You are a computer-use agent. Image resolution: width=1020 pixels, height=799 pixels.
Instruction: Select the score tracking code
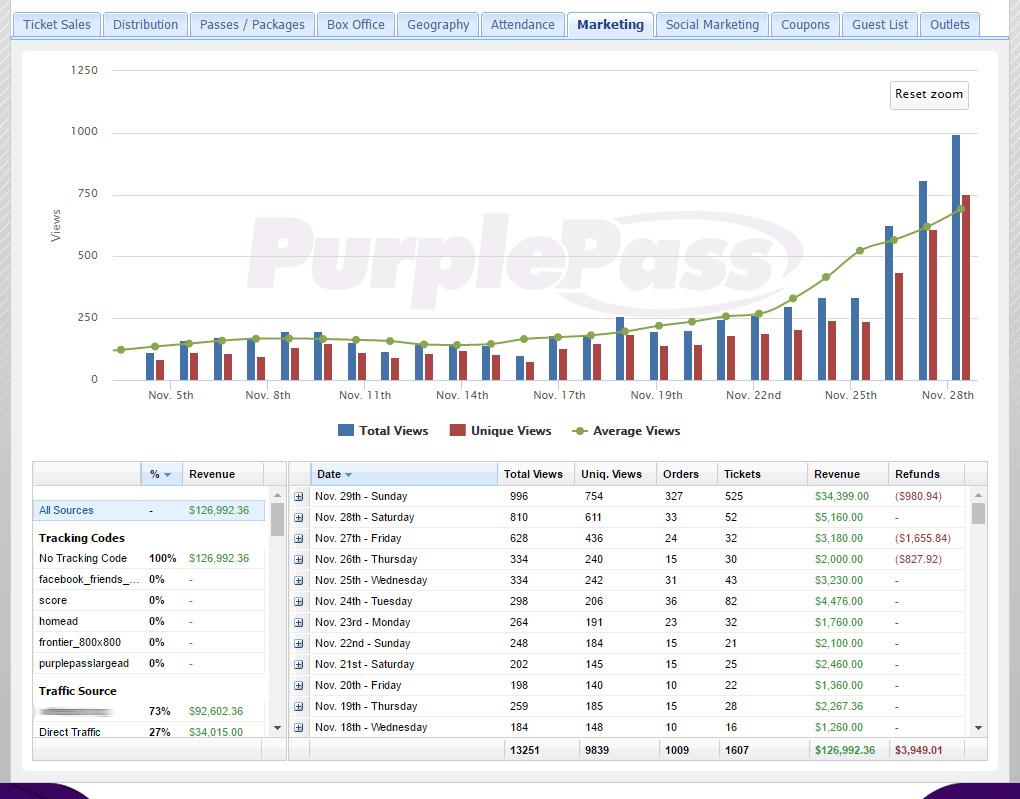click(x=149, y=601)
